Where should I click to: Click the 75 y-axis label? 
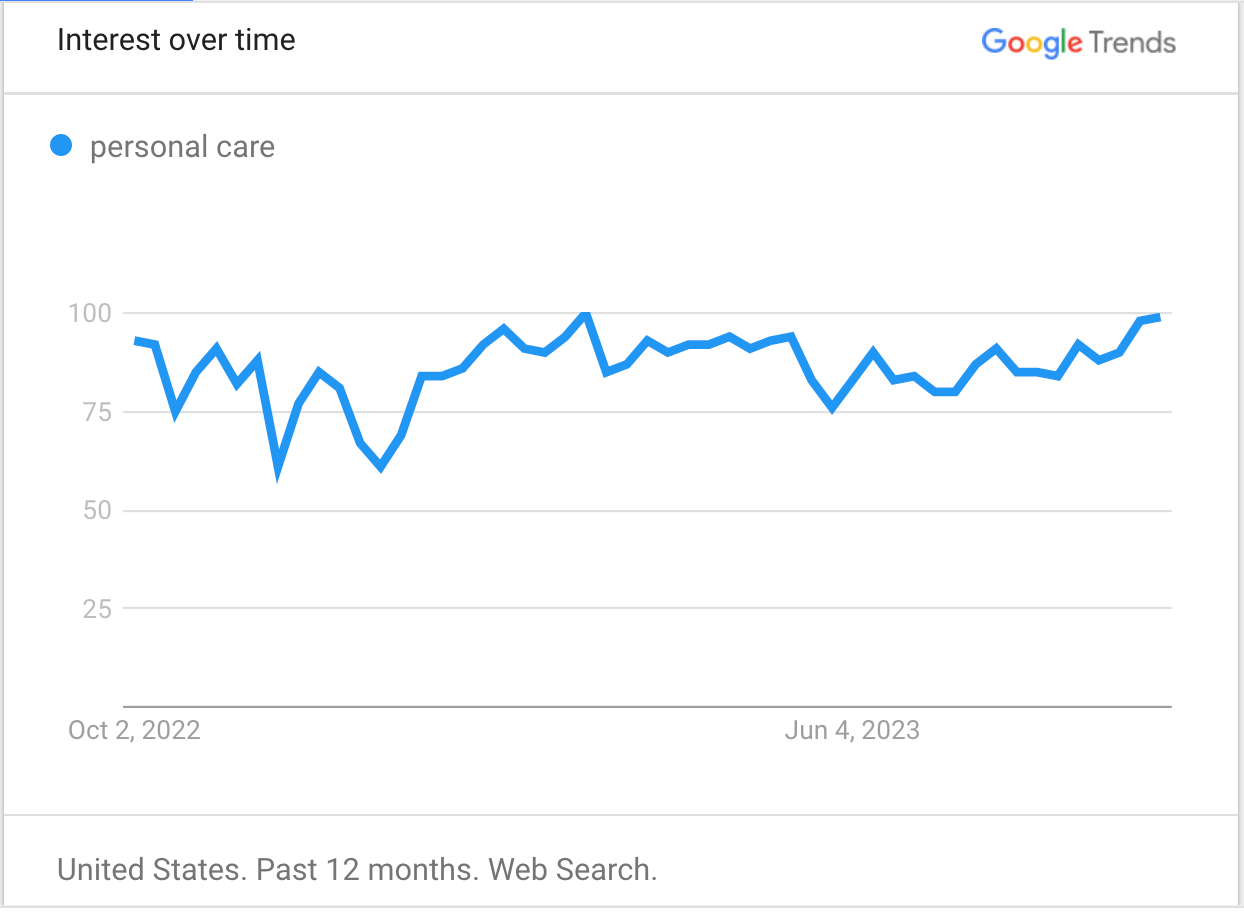coord(95,411)
